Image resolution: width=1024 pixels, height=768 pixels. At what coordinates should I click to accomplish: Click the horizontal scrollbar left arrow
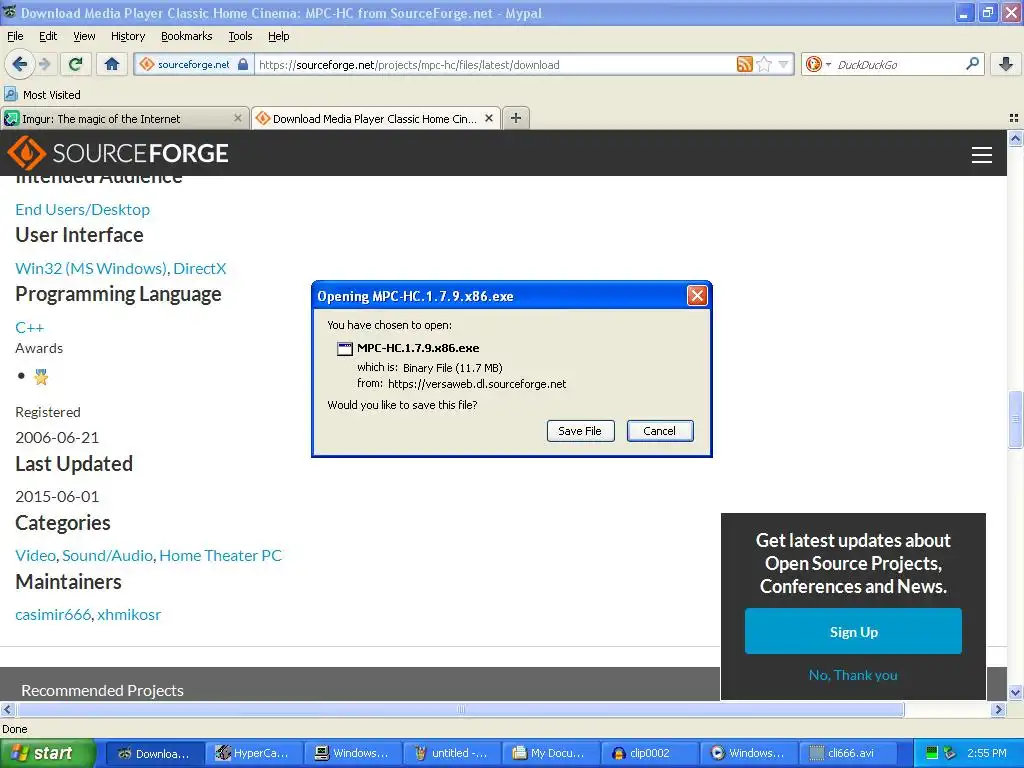pyautogui.click(x=7, y=709)
